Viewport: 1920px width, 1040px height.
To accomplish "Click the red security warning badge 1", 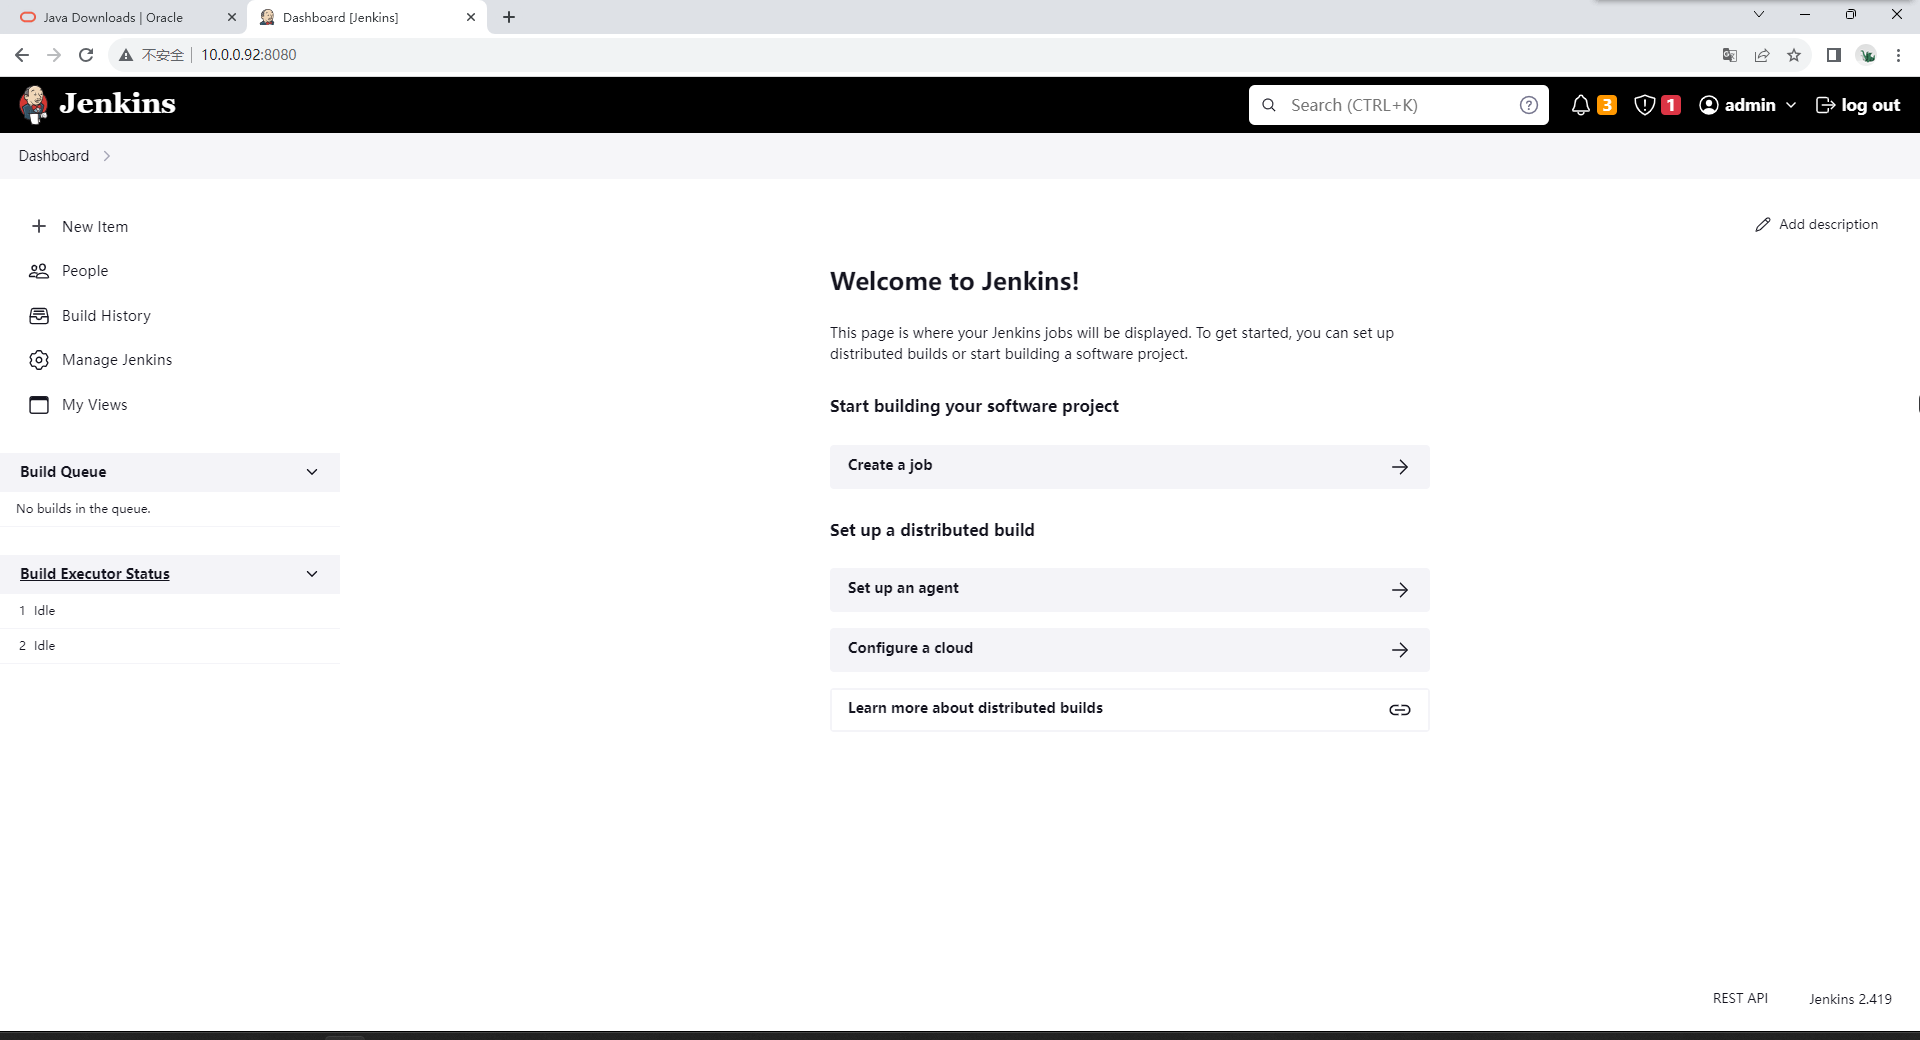I will click(1671, 105).
